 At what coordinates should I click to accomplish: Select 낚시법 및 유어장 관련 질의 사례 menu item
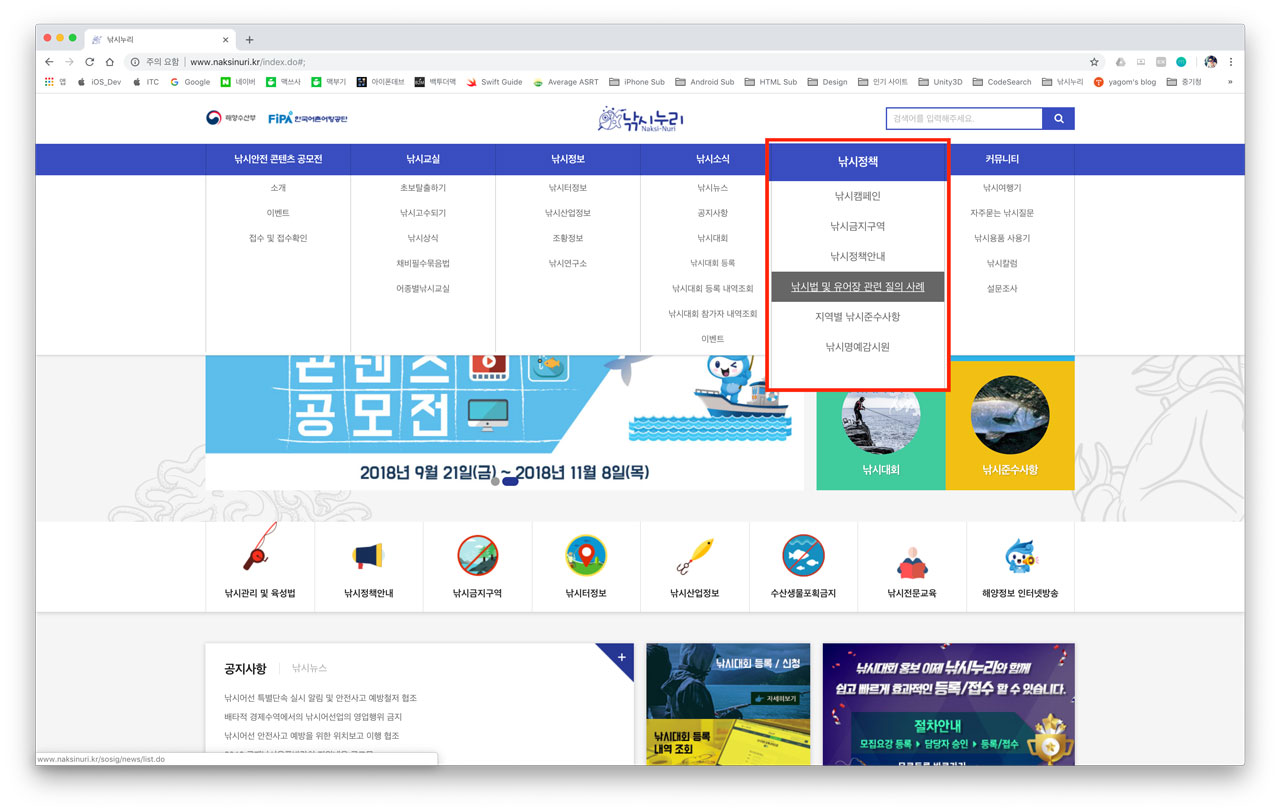[x=858, y=287]
